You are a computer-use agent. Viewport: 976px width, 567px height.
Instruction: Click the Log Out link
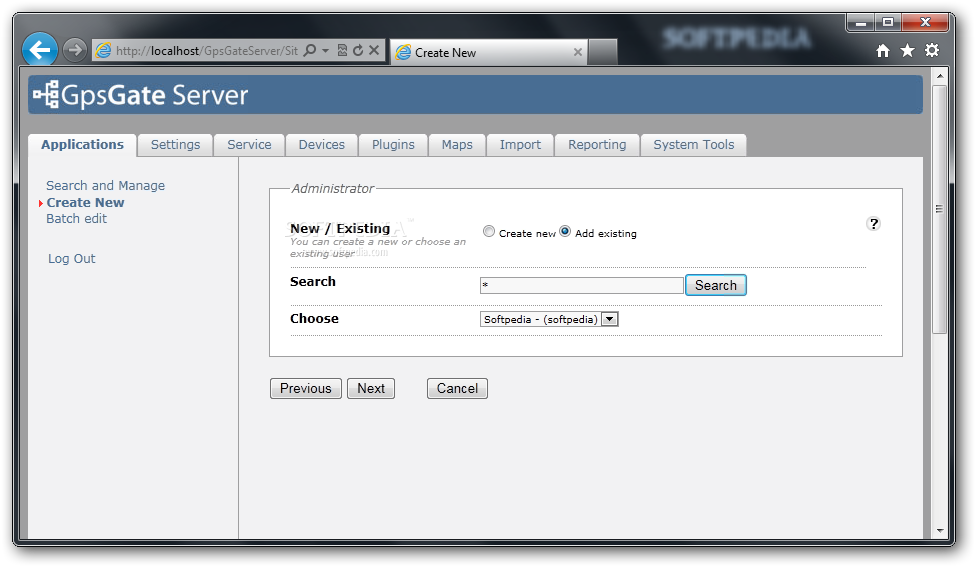(72, 258)
